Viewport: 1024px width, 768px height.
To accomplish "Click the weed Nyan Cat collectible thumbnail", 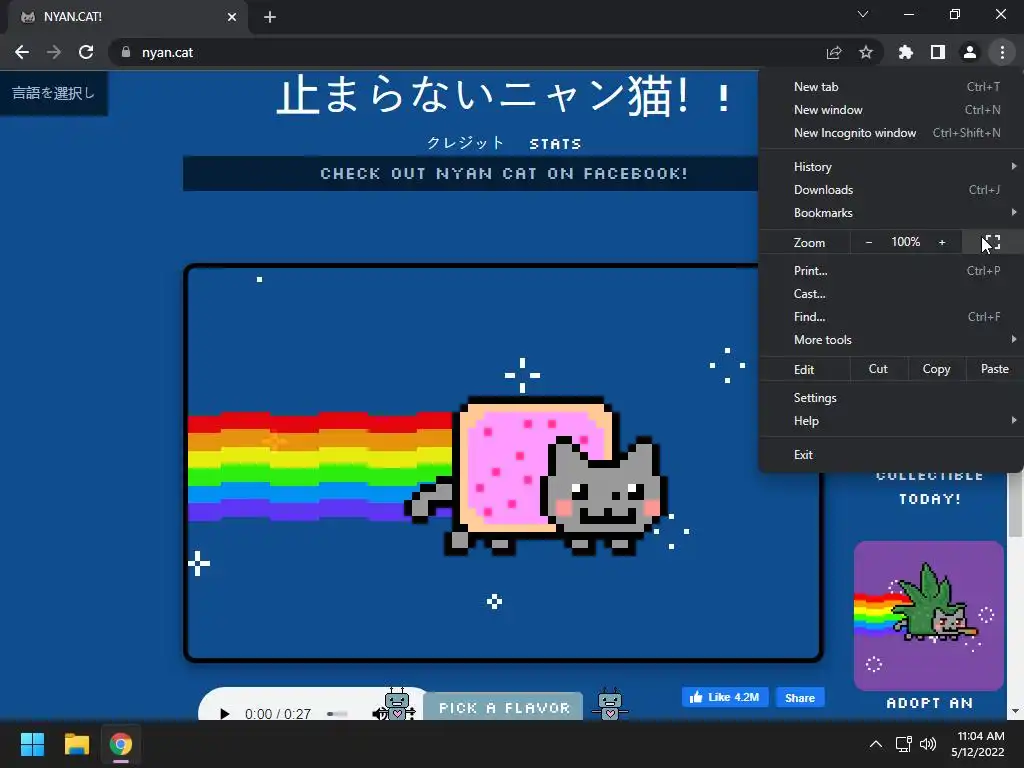I will click(929, 615).
